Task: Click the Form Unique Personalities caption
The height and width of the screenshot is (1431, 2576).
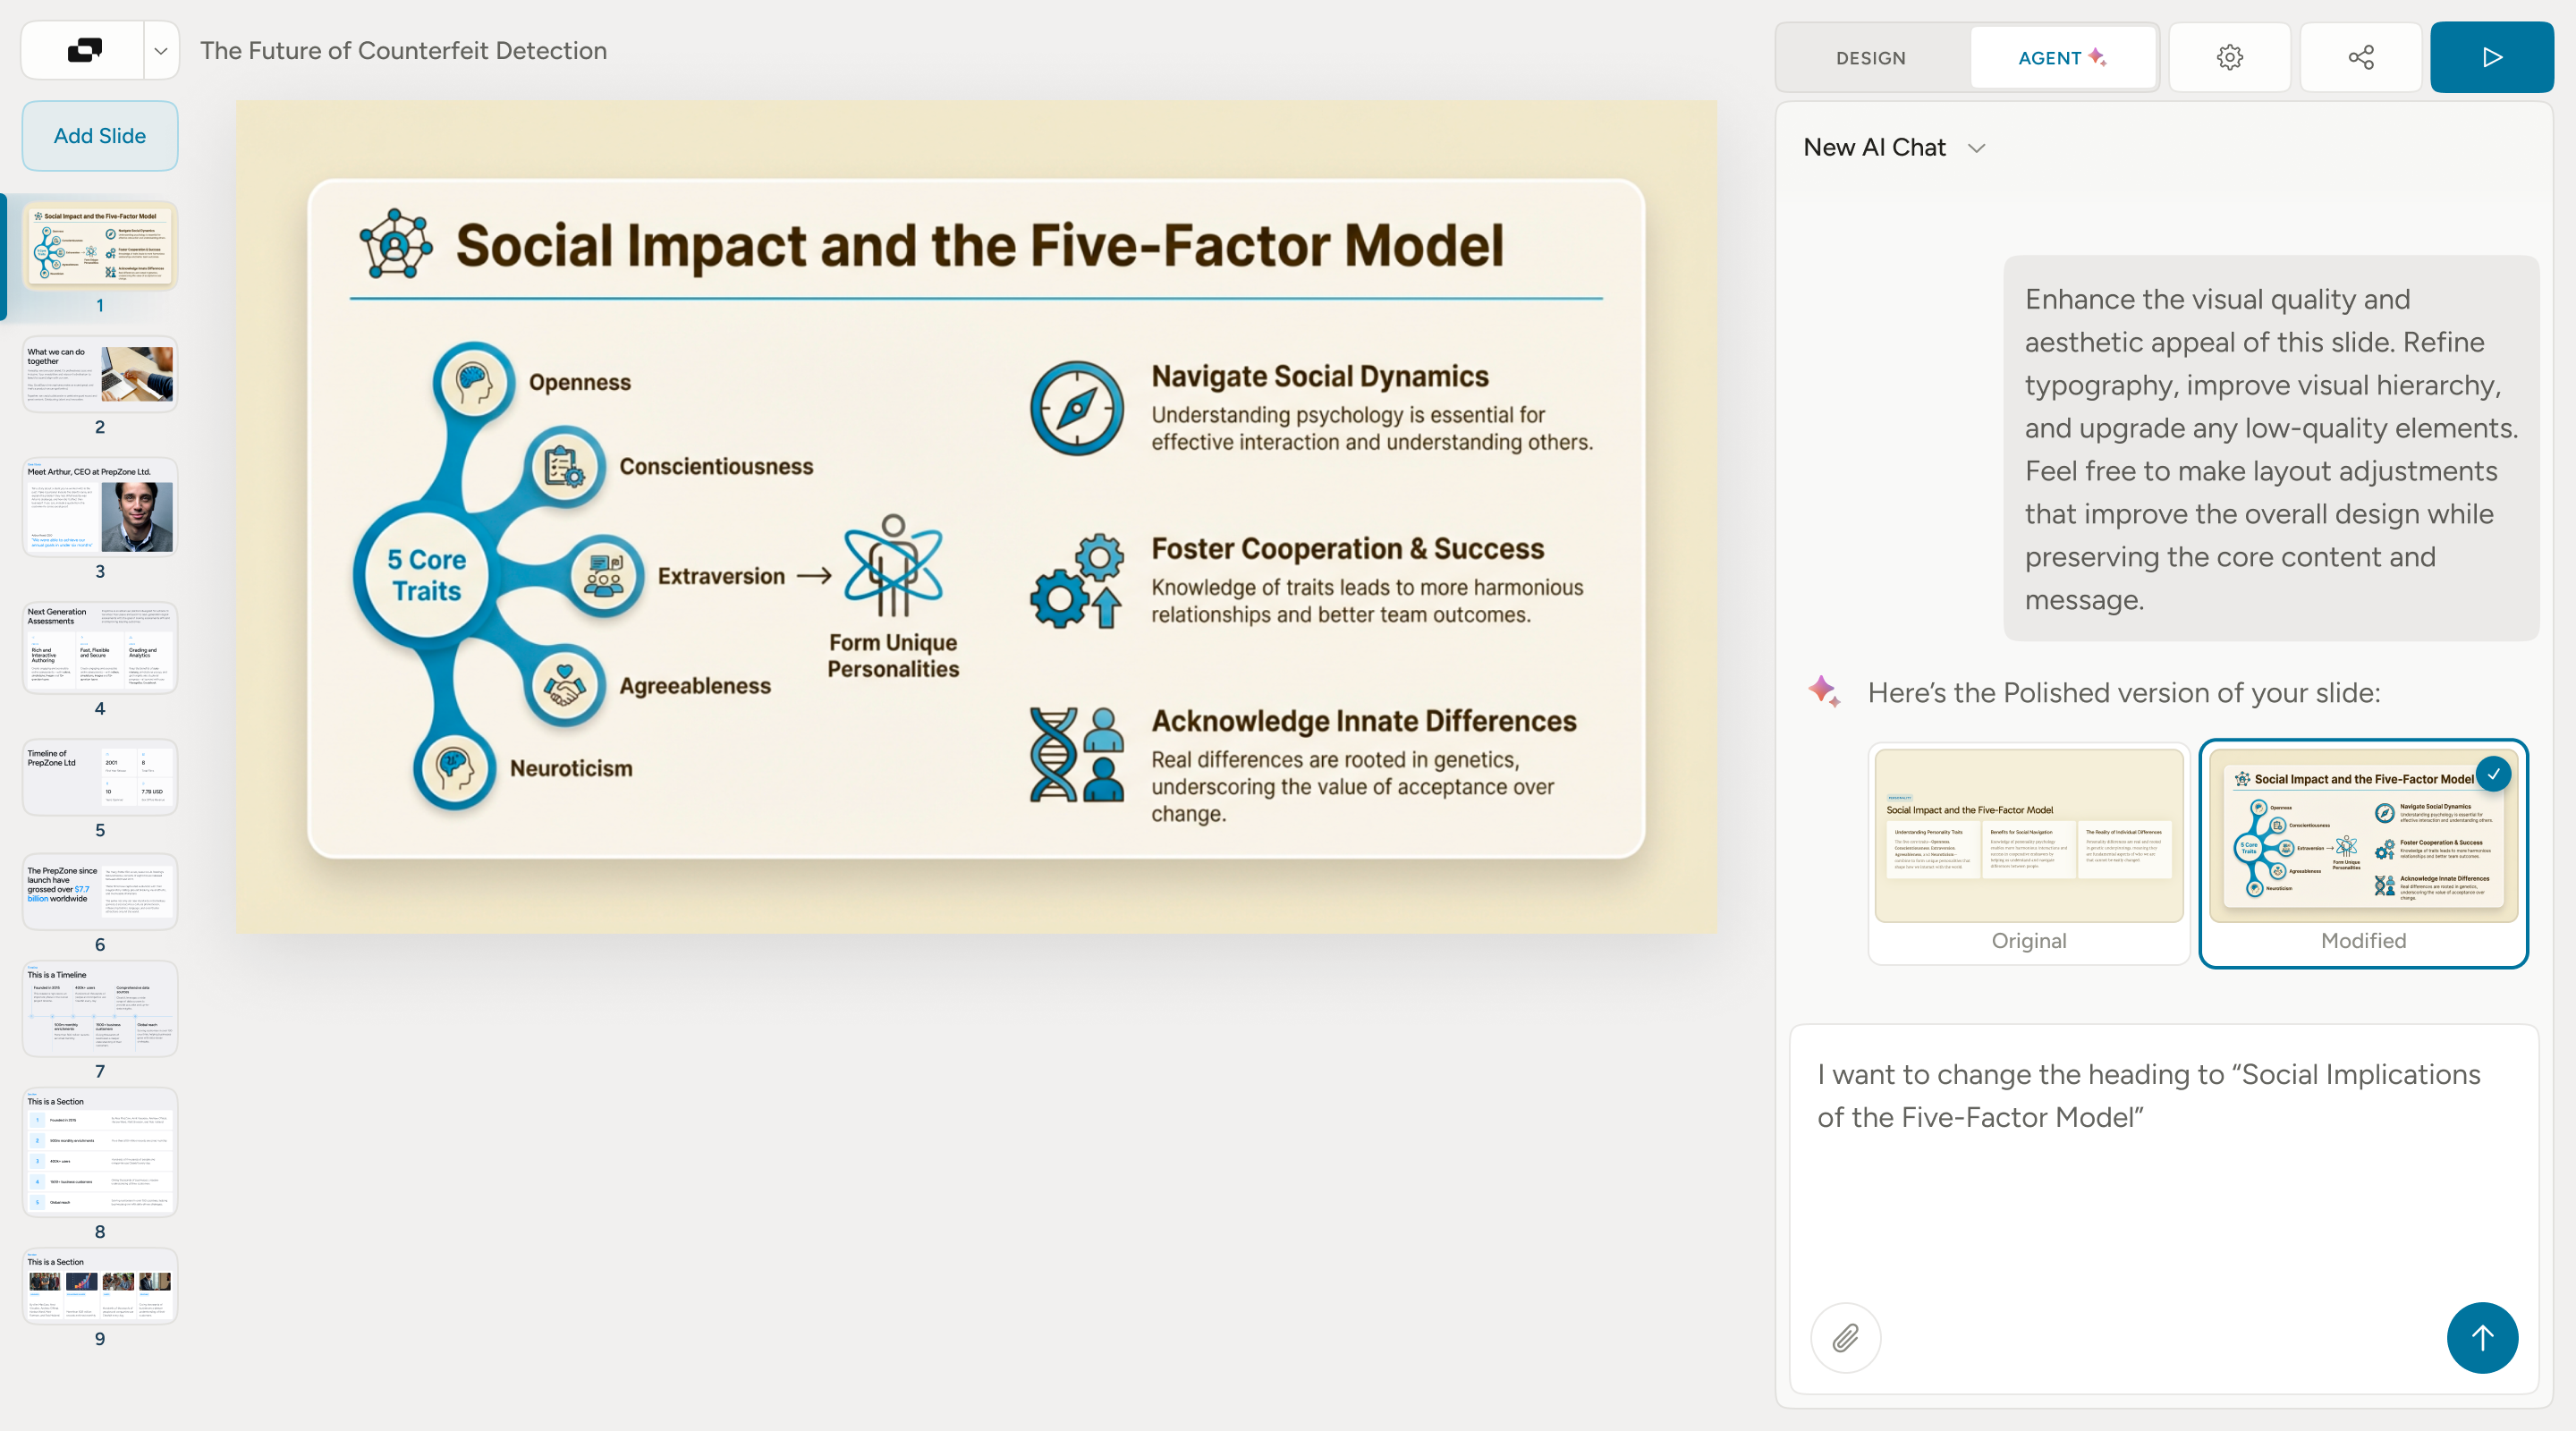Action: 893,656
